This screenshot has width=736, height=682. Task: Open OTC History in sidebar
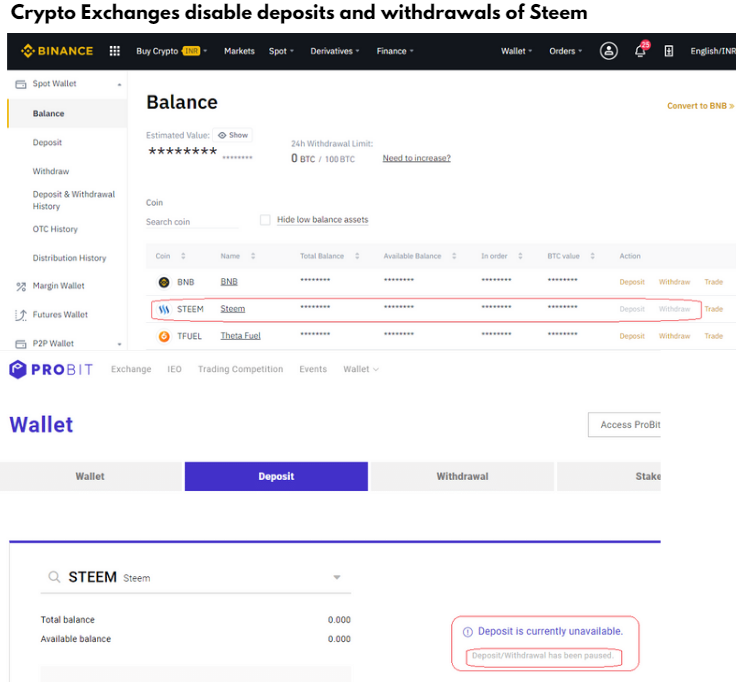pyautogui.click(x=55, y=229)
